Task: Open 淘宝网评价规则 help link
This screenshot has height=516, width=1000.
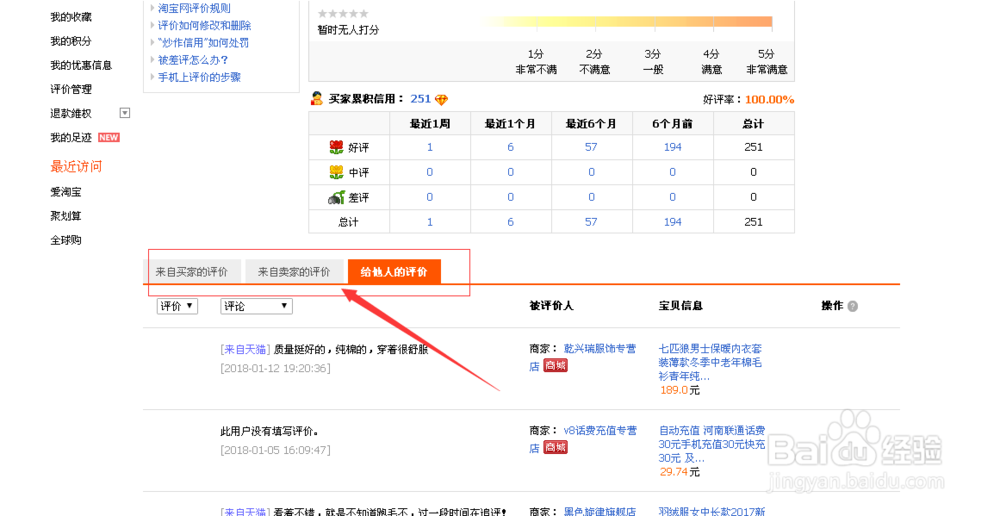Action: click(x=195, y=8)
